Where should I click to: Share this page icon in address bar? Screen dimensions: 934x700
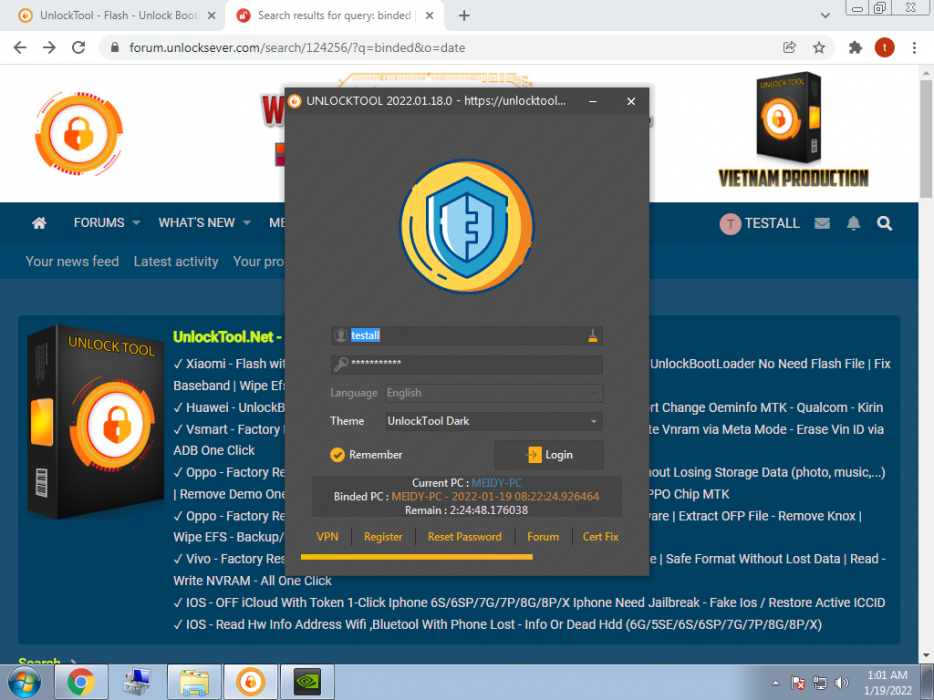pyautogui.click(x=789, y=48)
